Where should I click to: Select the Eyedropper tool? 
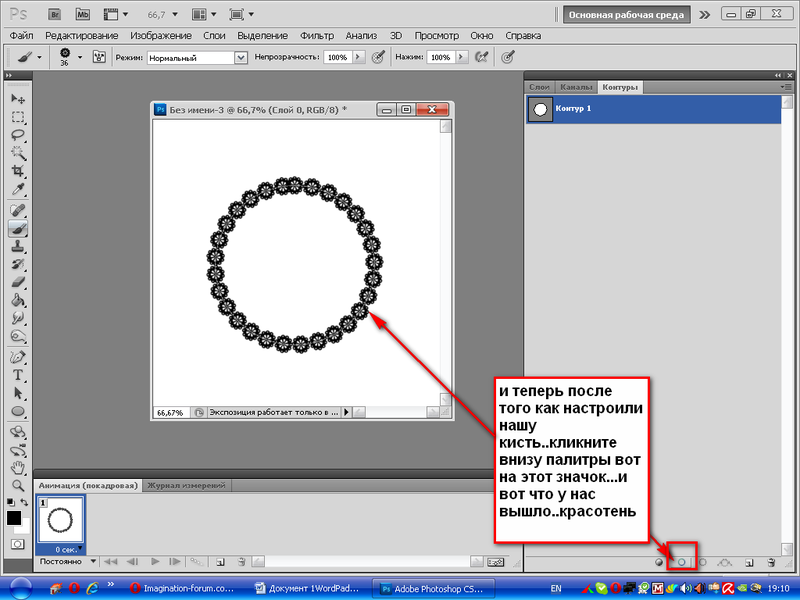[x=18, y=189]
